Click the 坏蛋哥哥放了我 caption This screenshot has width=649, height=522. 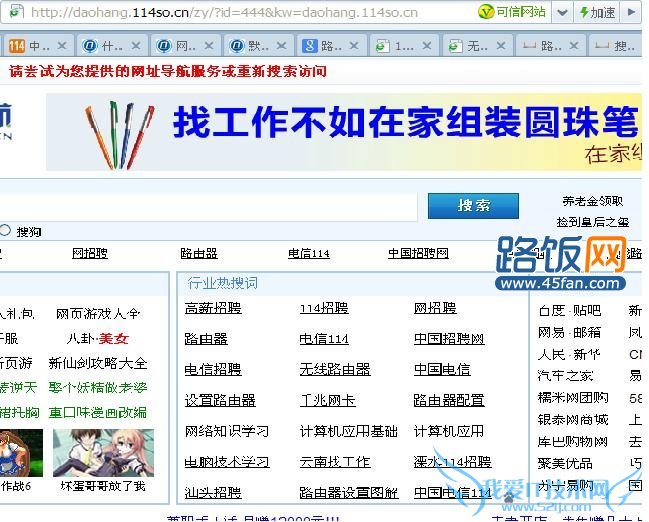tap(103, 486)
